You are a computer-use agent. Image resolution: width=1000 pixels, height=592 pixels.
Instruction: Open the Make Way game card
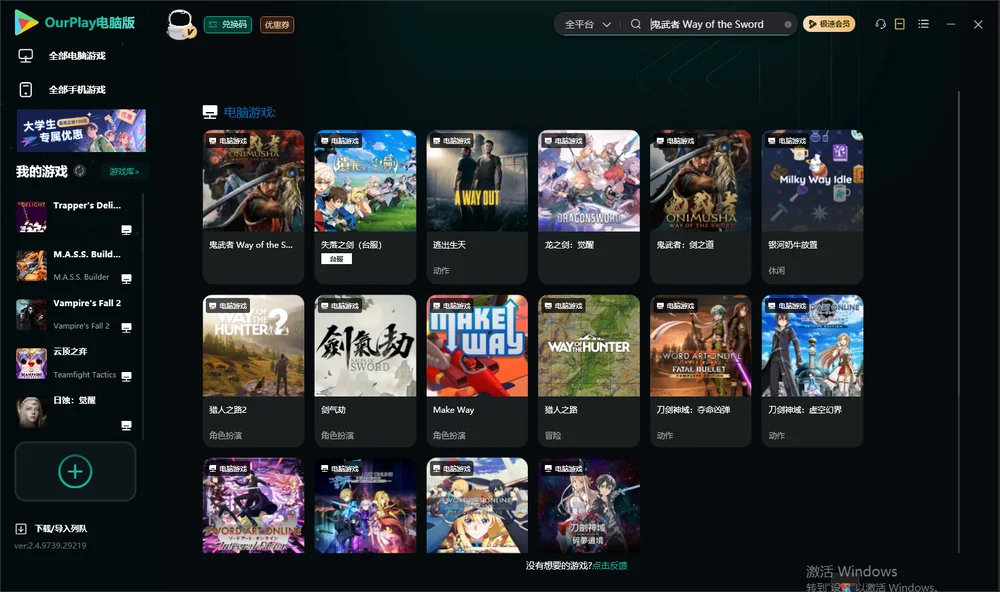click(477, 371)
